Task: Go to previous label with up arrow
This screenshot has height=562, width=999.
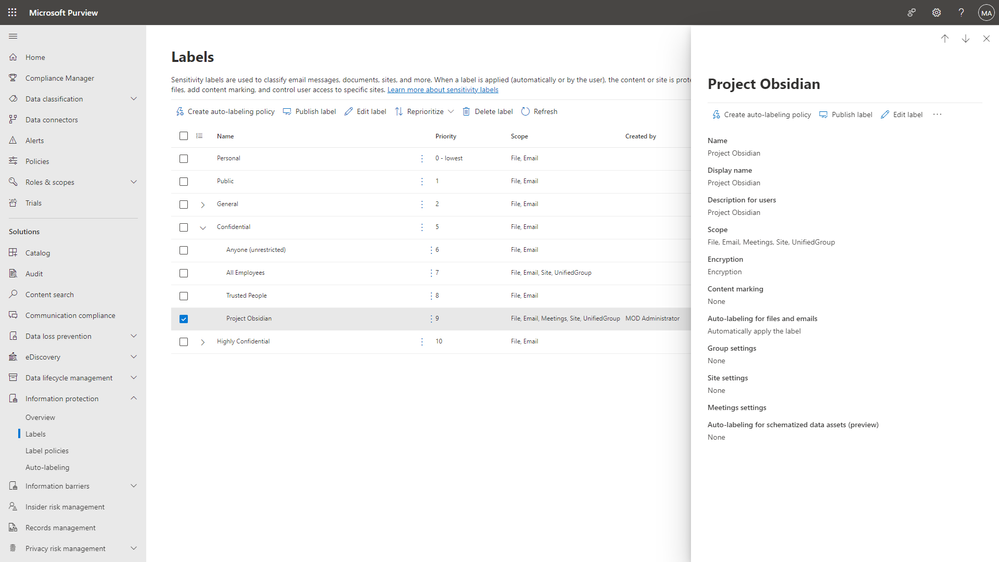Action: click(x=945, y=39)
